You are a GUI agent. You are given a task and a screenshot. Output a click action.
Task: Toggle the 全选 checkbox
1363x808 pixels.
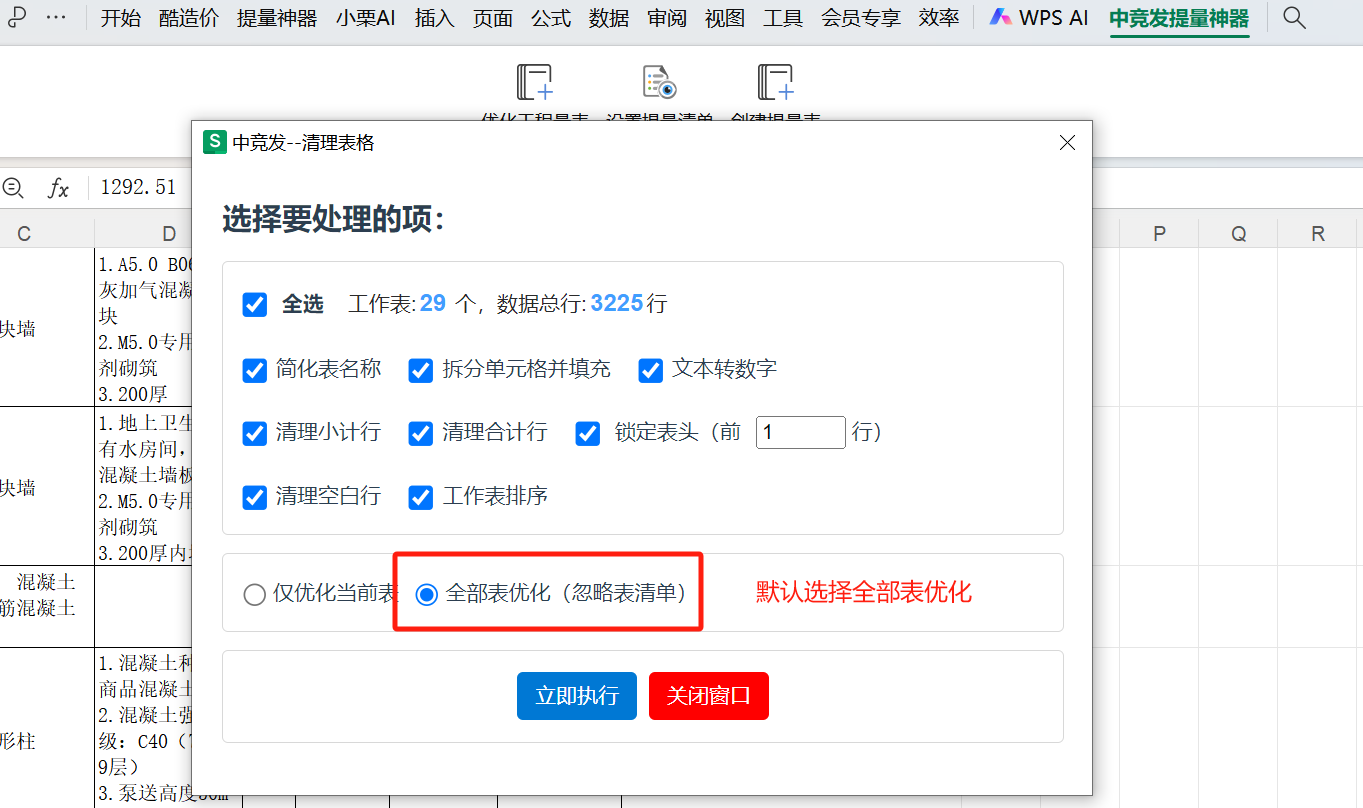coord(255,304)
